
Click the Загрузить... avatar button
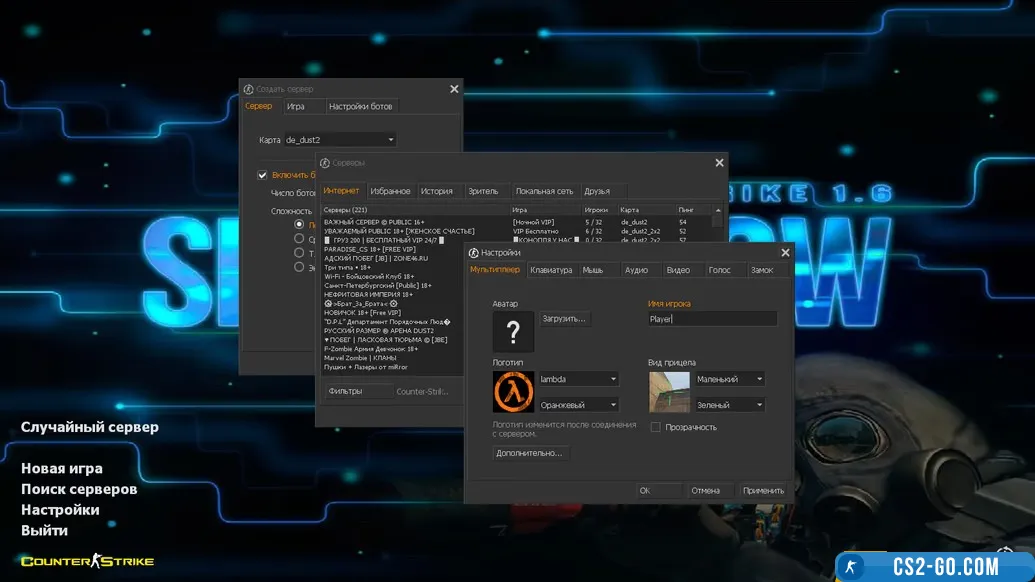(x=565, y=319)
